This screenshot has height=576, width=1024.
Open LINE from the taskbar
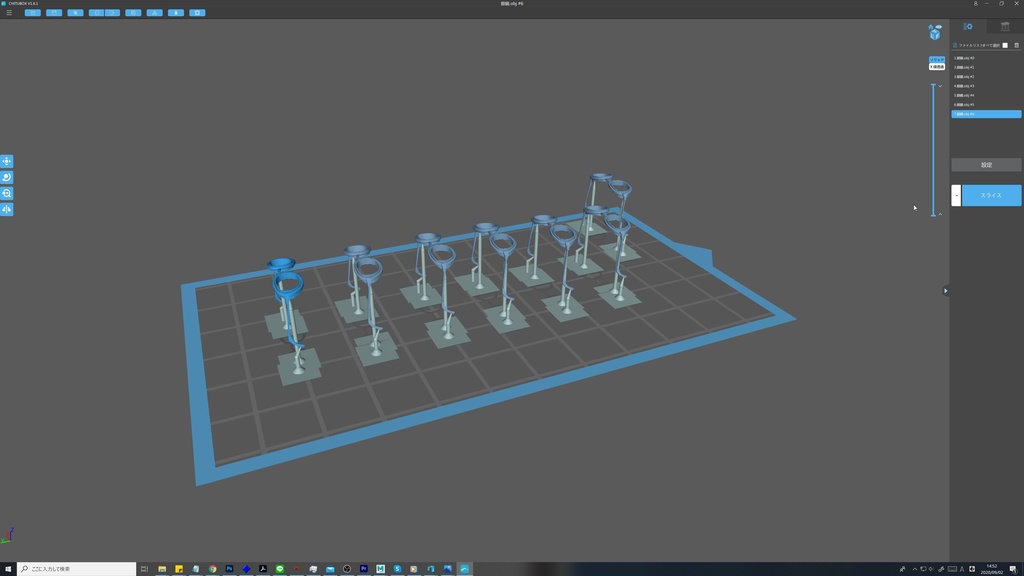click(280, 569)
